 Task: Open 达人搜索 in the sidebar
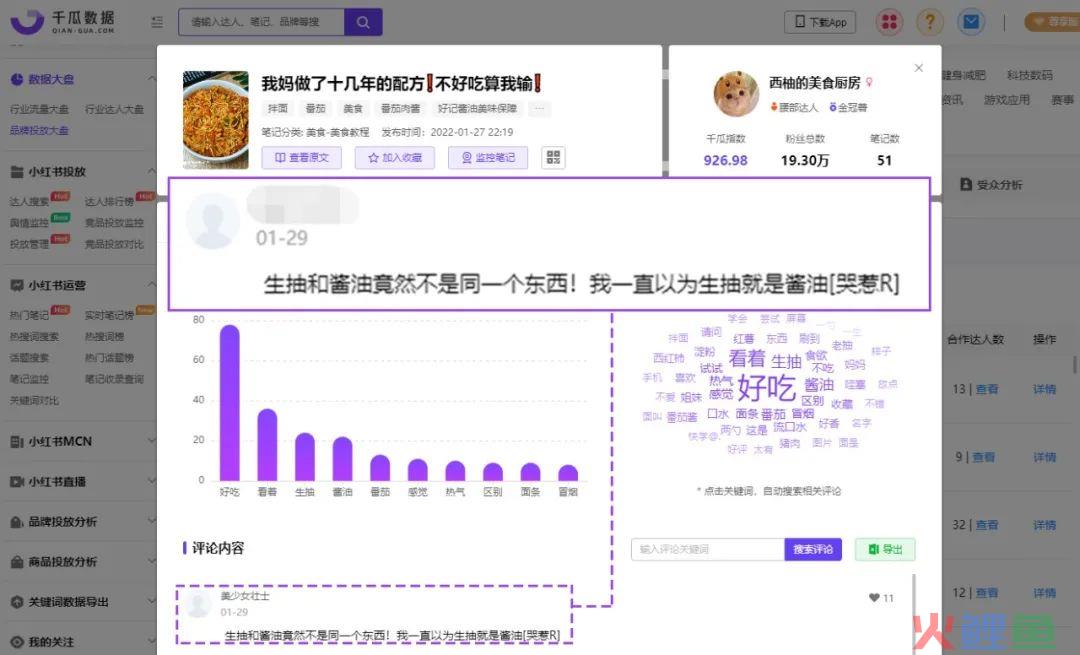tap(30, 202)
